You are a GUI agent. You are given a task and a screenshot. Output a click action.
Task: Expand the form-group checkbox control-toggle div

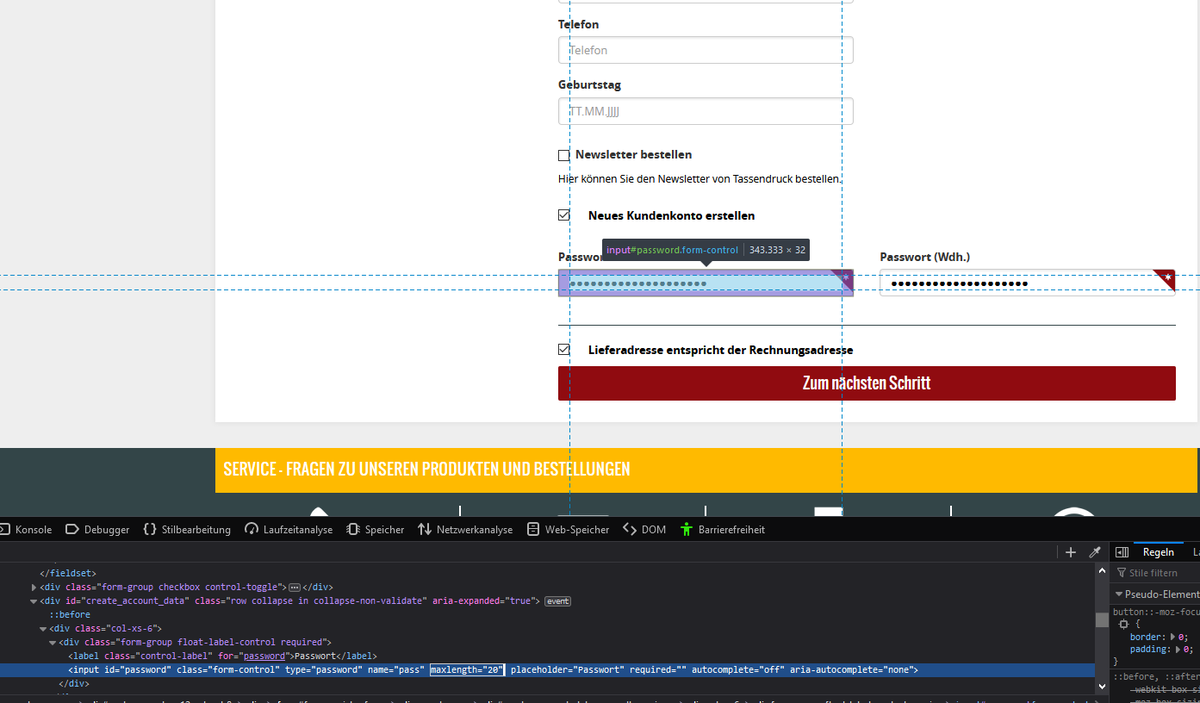[x=34, y=587]
